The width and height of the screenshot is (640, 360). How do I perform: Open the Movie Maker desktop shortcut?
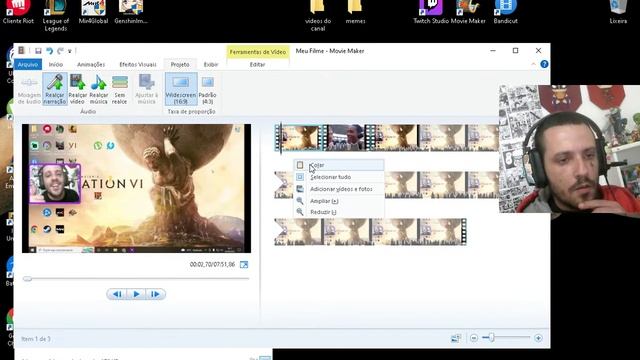[468, 12]
